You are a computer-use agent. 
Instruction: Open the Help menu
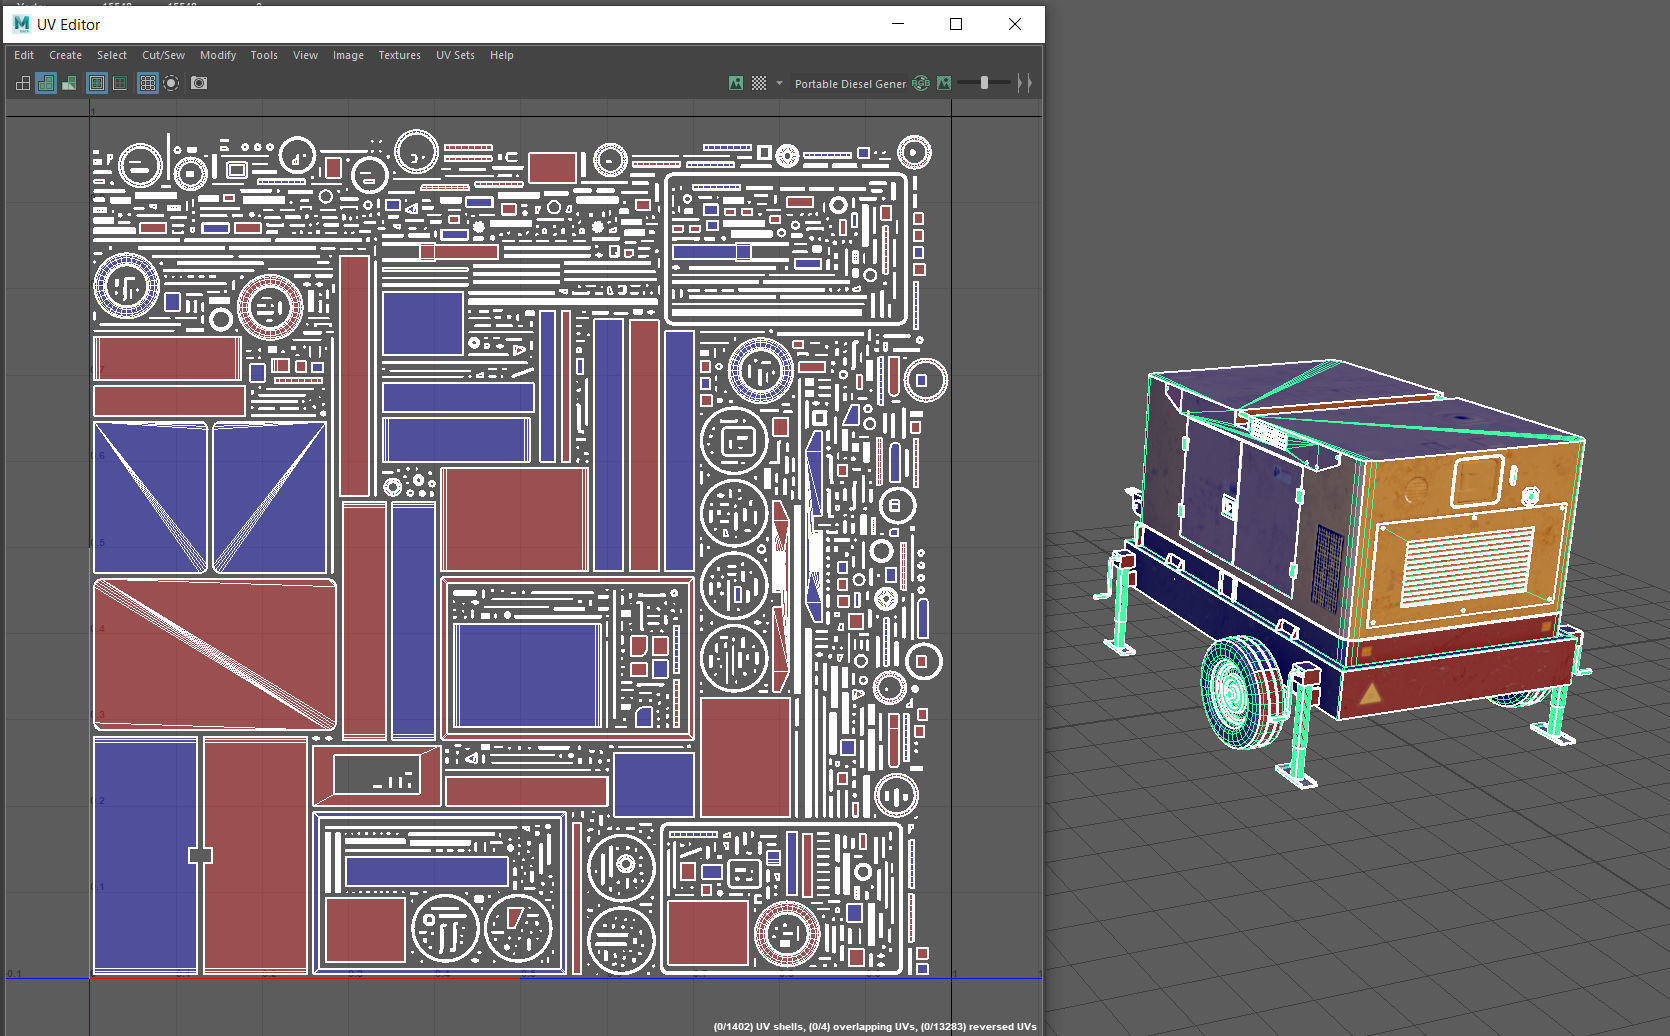click(x=501, y=55)
